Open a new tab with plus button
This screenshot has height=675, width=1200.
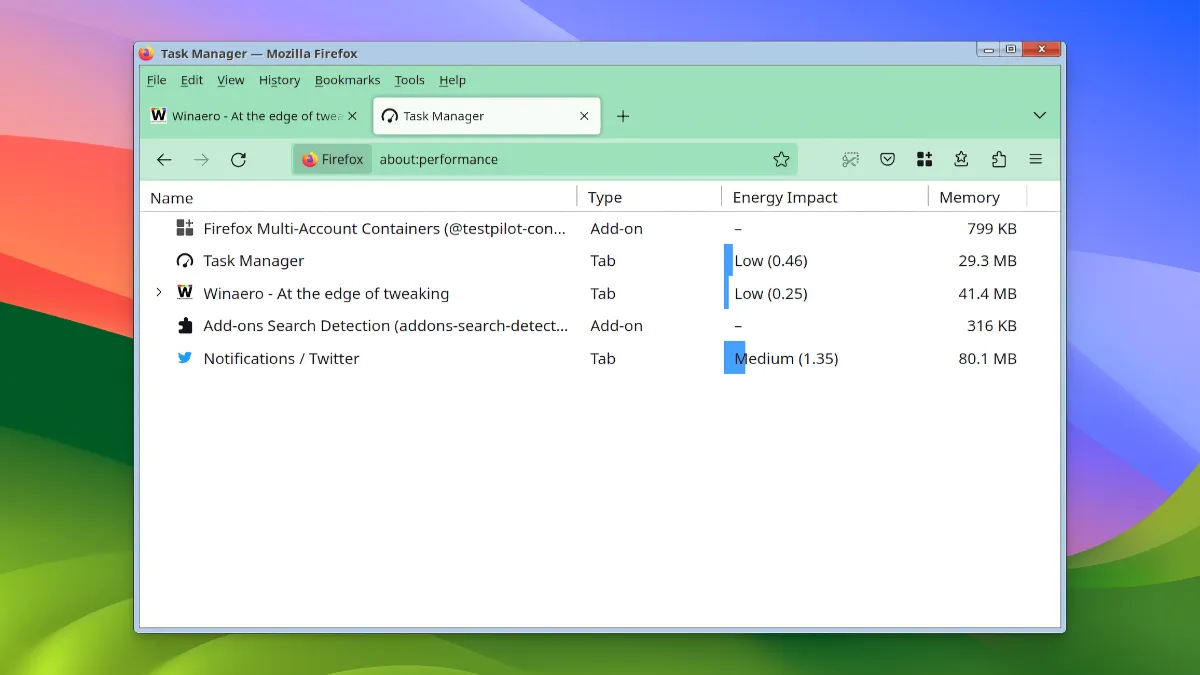pyautogui.click(x=623, y=116)
